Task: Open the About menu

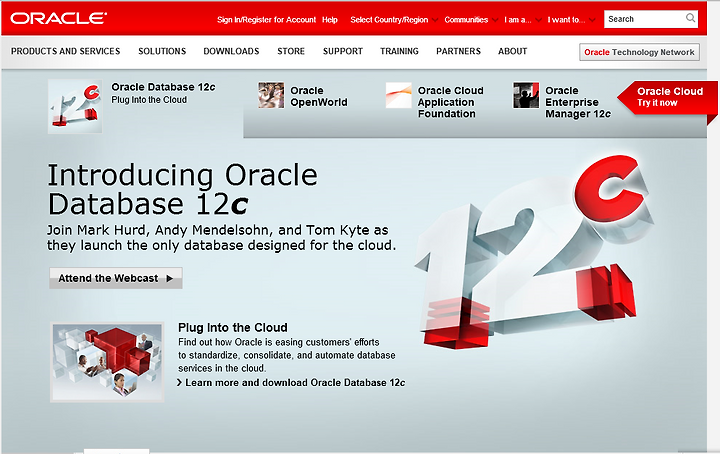Action: (x=513, y=51)
